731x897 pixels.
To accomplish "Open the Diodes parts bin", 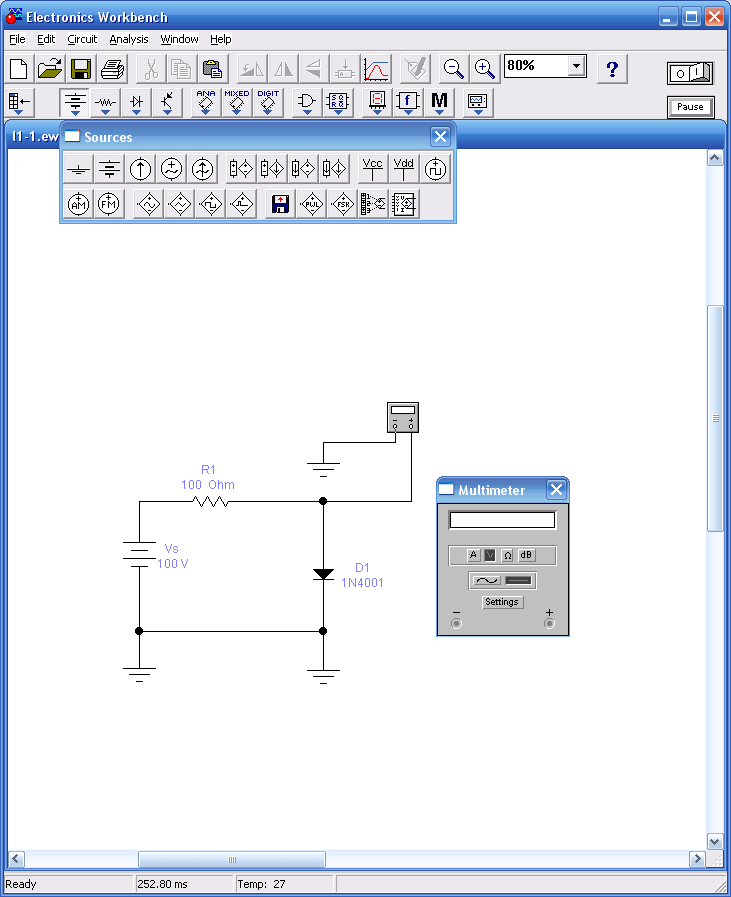I will click(x=136, y=102).
